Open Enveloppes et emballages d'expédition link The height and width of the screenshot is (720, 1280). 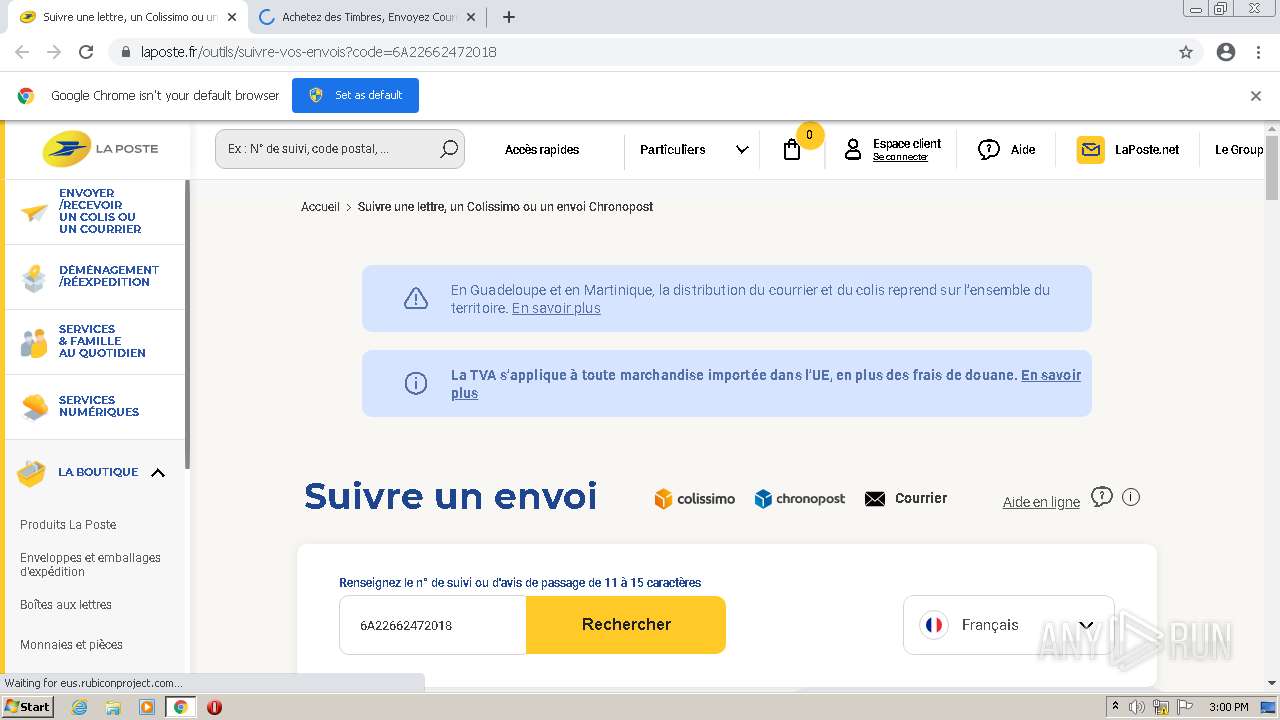[90, 565]
